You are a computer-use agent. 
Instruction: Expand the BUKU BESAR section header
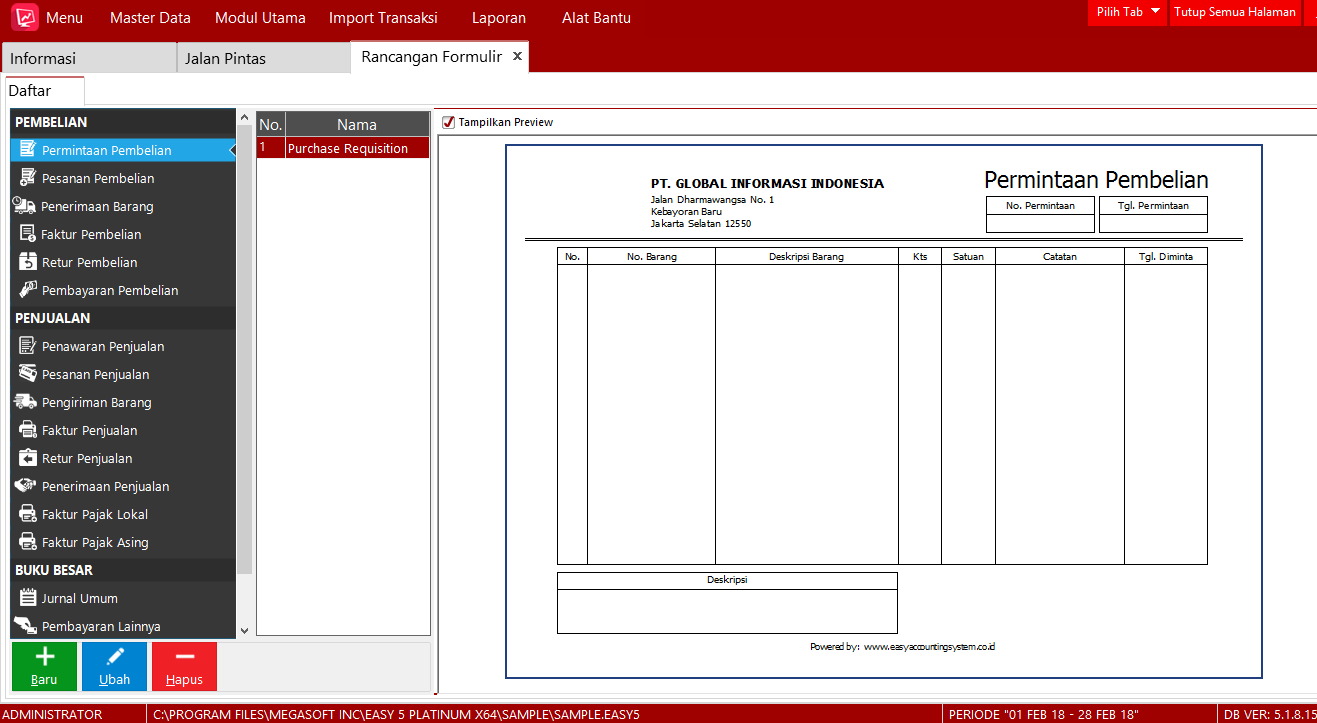120,570
